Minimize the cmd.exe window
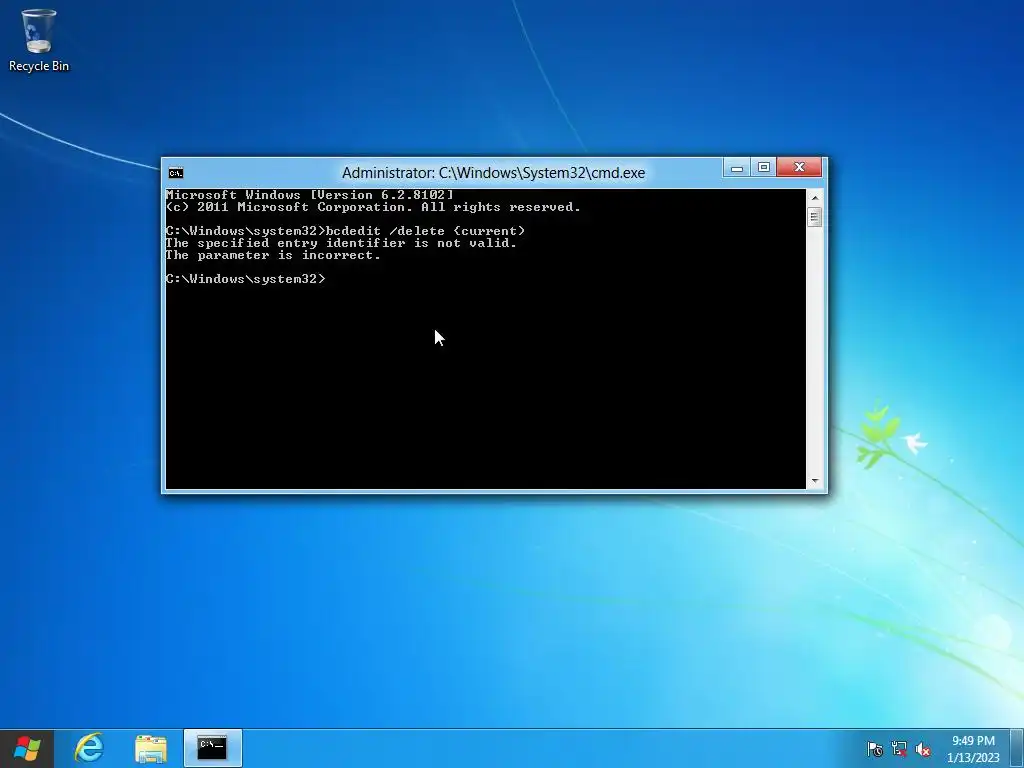The image size is (1024, 768). click(737, 168)
